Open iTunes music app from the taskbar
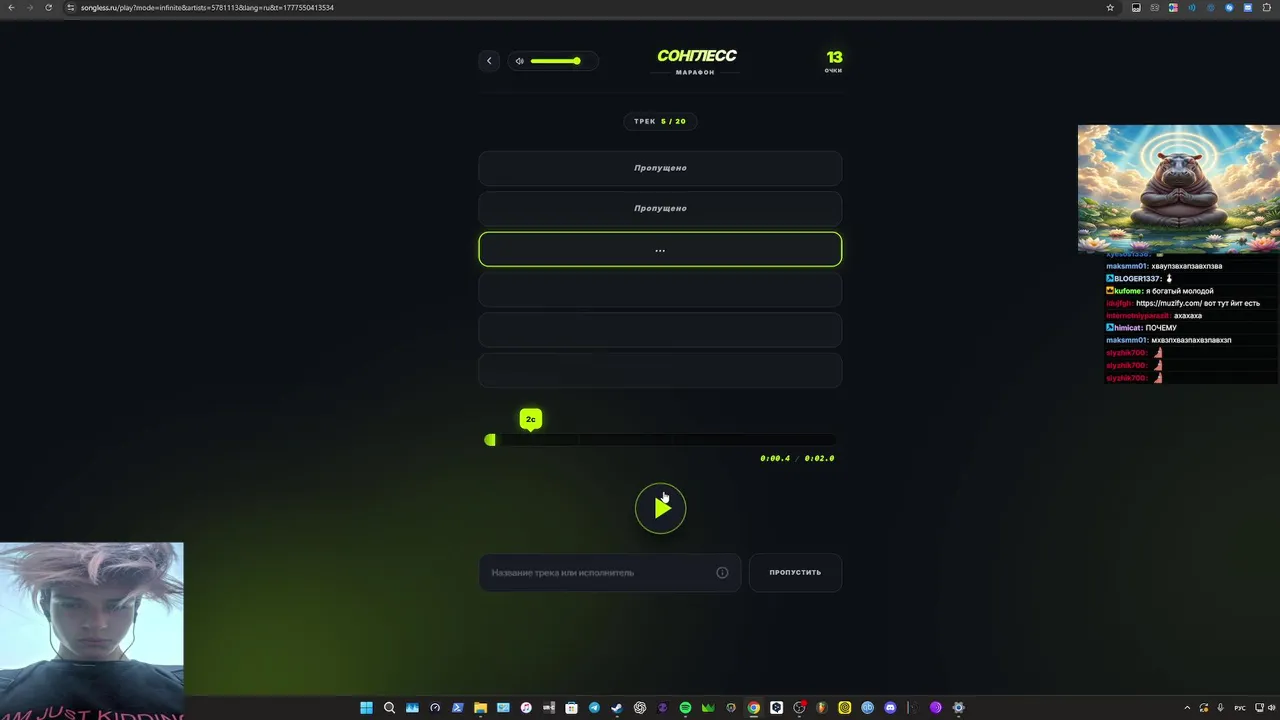 click(x=526, y=708)
